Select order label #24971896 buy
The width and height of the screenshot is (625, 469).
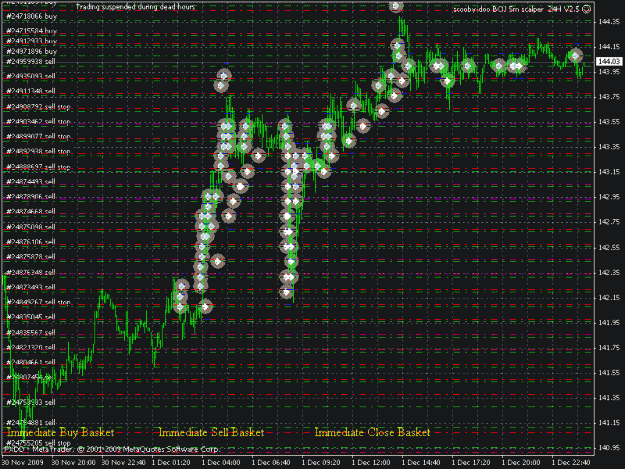[31, 51]
